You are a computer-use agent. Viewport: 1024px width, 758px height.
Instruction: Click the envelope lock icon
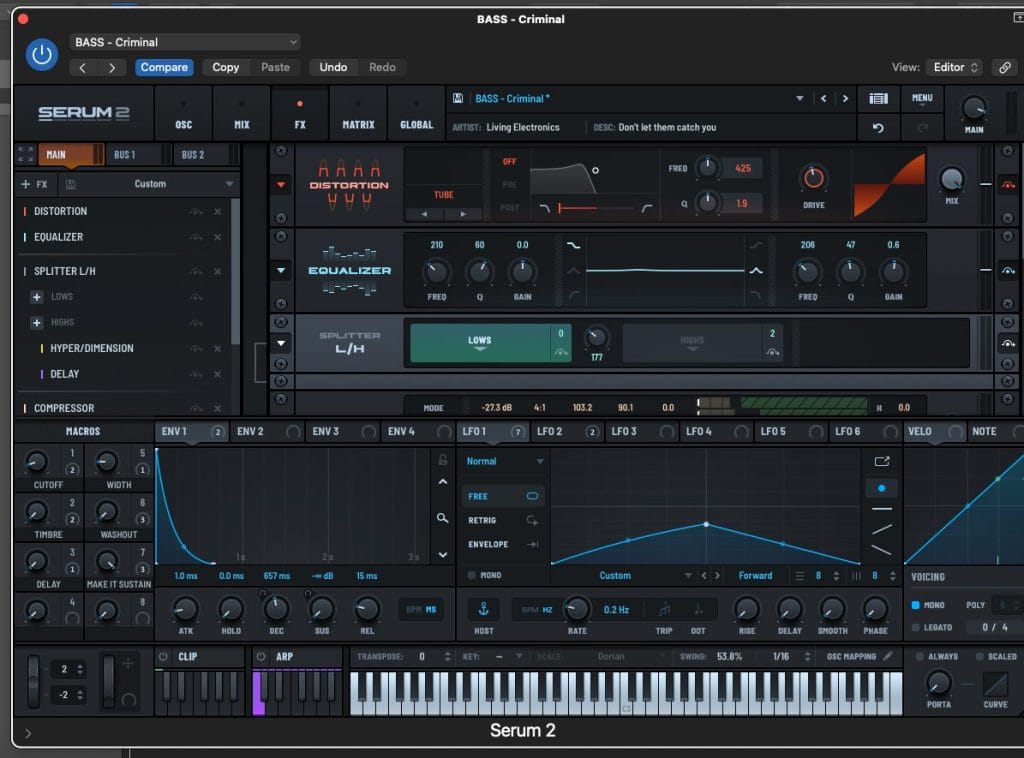point(442,460)
